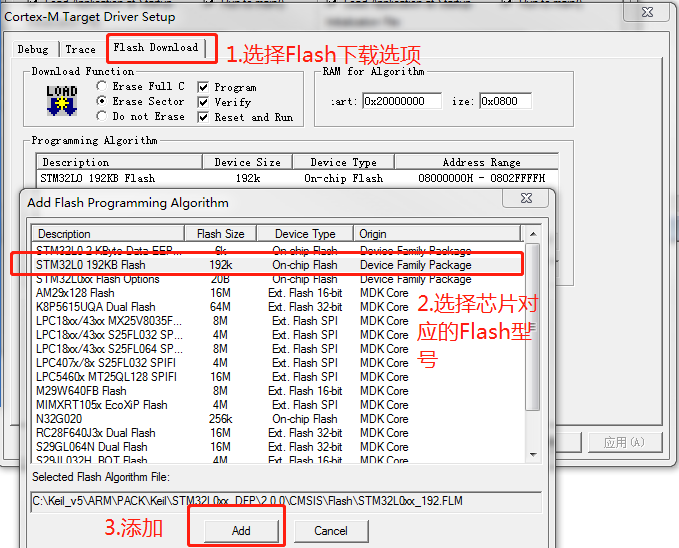Select LPC5460x MT25QL128 SPIFI entry
Viewport: 679px width, 548px height.
[277, 377]
